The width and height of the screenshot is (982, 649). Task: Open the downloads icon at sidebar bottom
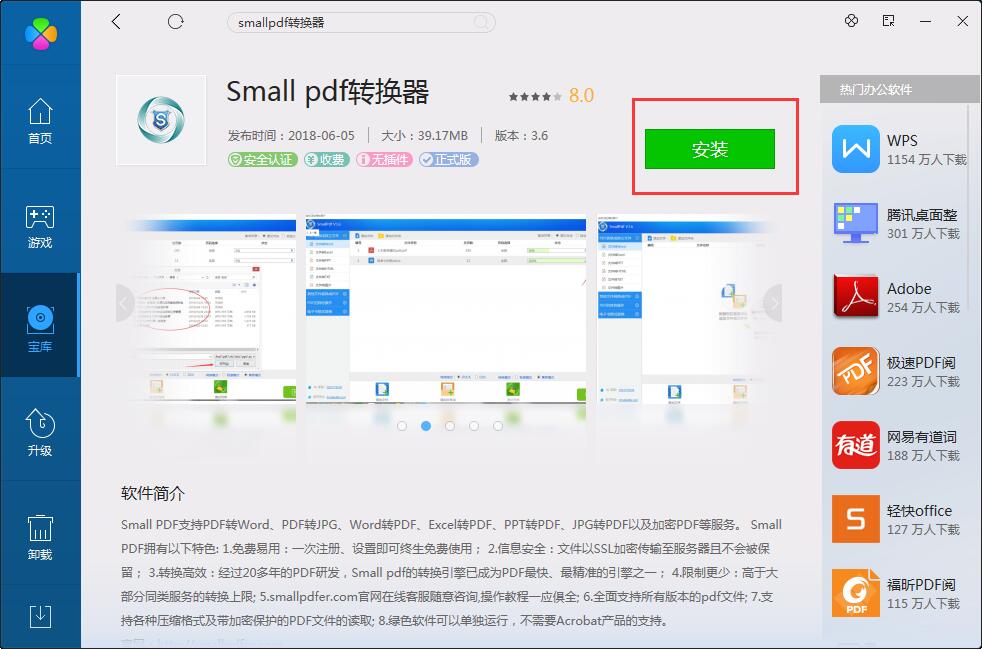click(41, 616)
